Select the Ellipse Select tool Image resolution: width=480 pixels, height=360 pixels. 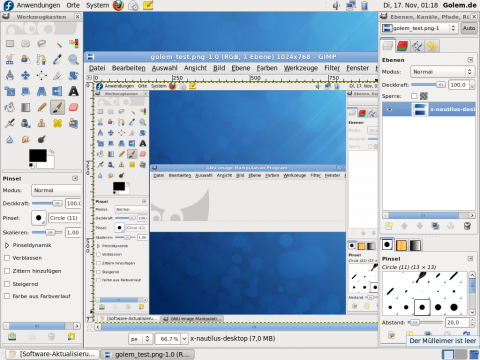tap(26, 43)
